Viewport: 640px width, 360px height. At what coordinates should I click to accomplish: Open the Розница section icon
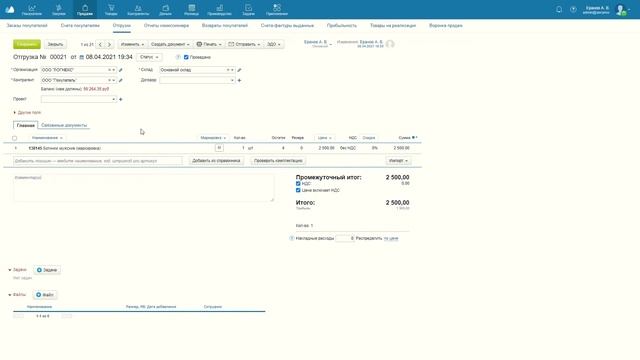pyautogui.click(x=191, y=9)
